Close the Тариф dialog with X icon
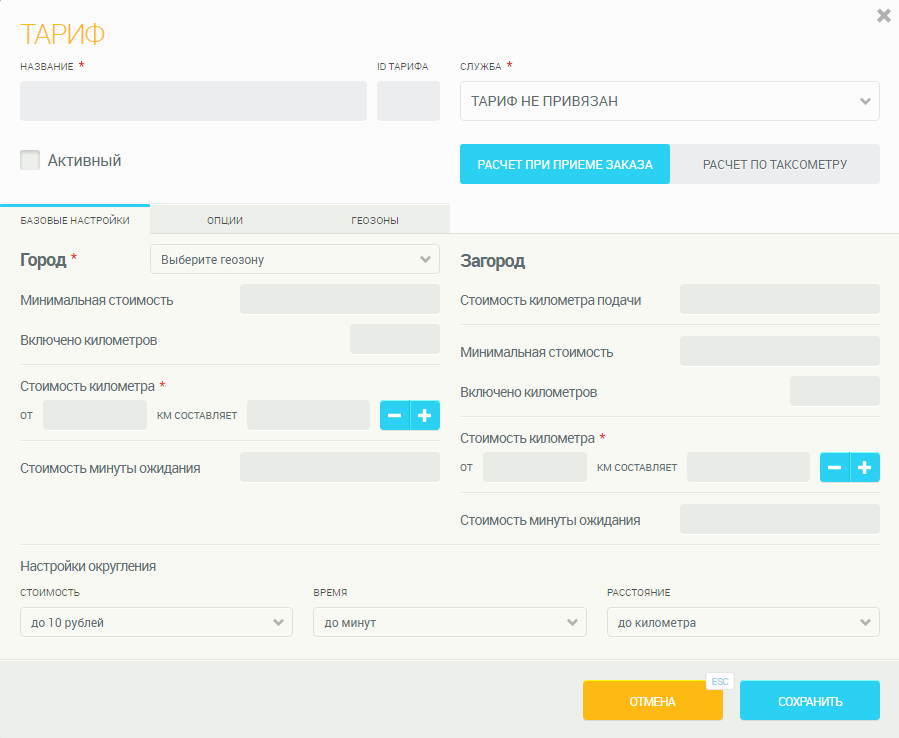 tap(883, 16)
